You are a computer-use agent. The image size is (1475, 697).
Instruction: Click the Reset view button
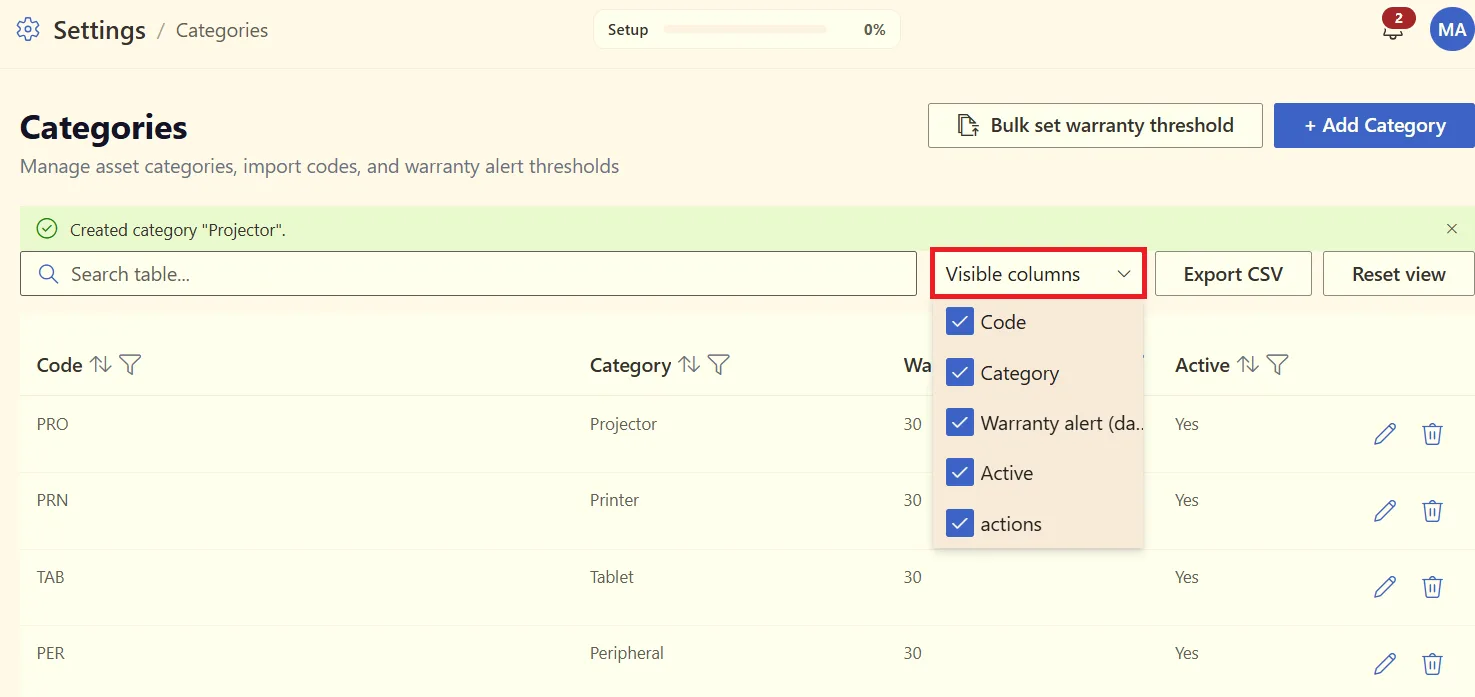[x=1398, y=274]
